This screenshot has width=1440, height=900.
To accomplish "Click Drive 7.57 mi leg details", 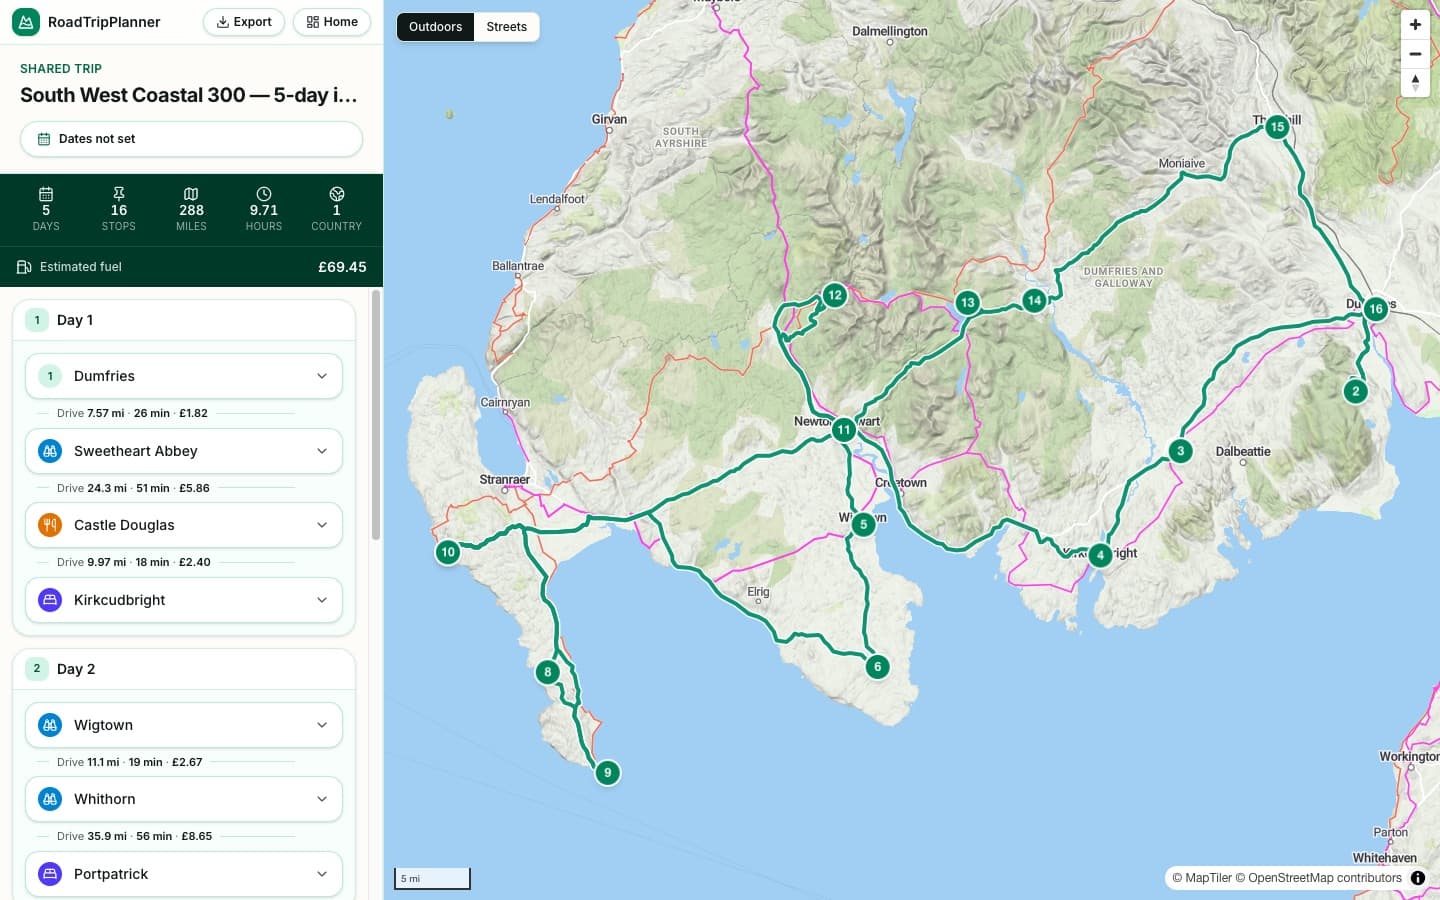I will pos(132,413).
